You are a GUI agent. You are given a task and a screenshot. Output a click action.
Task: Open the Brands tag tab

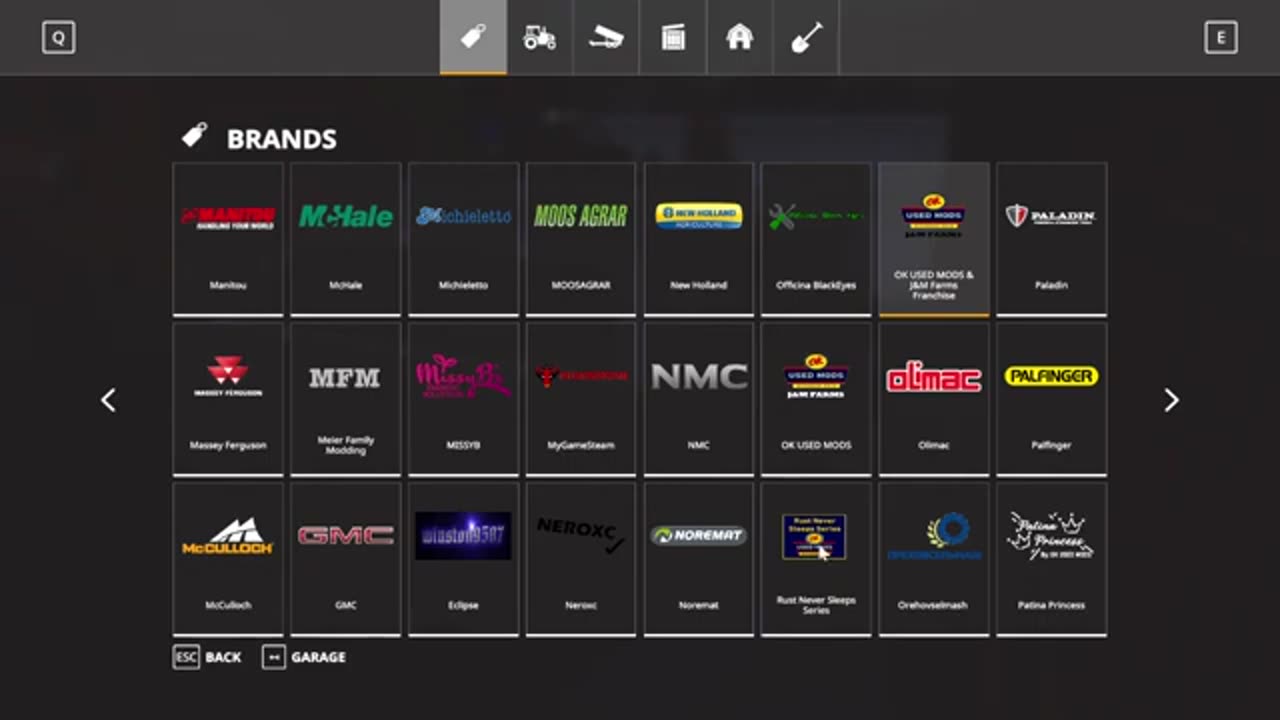[473, 37]
